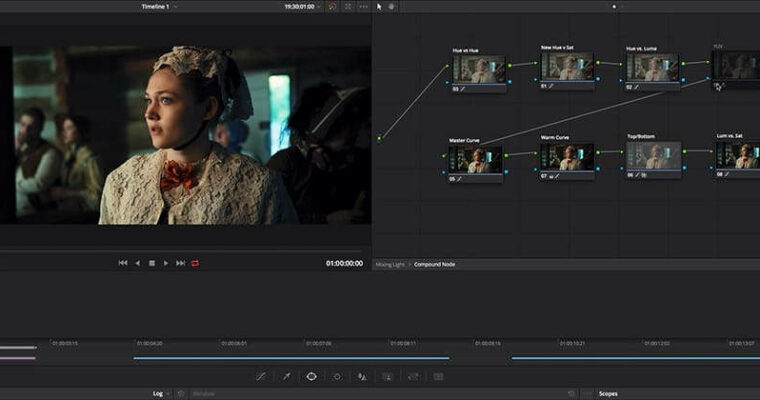Click the first blue keyframe track bar
The image size is (760, 400).
[291, 358]
